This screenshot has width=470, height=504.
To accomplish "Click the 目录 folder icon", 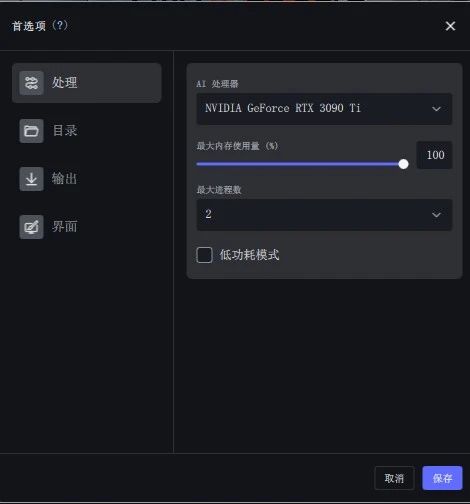I will click(31, 131).
